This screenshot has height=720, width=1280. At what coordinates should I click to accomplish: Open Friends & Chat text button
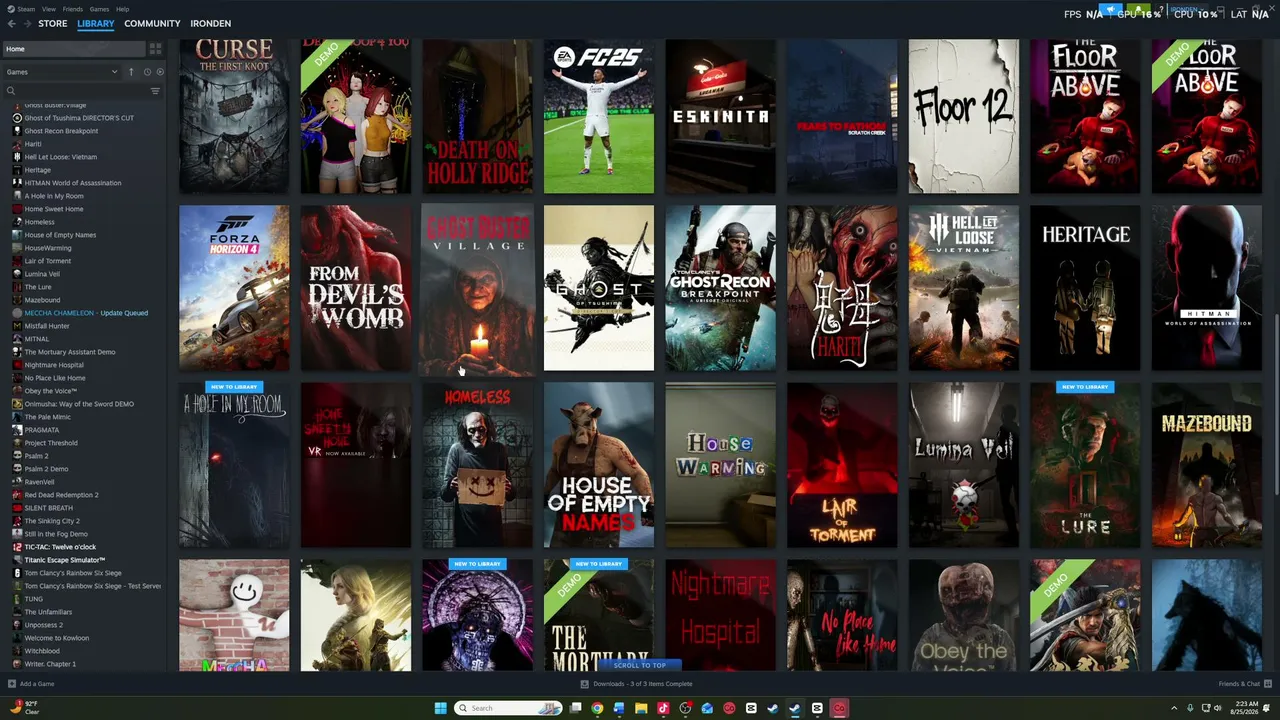coord(1239,684)
